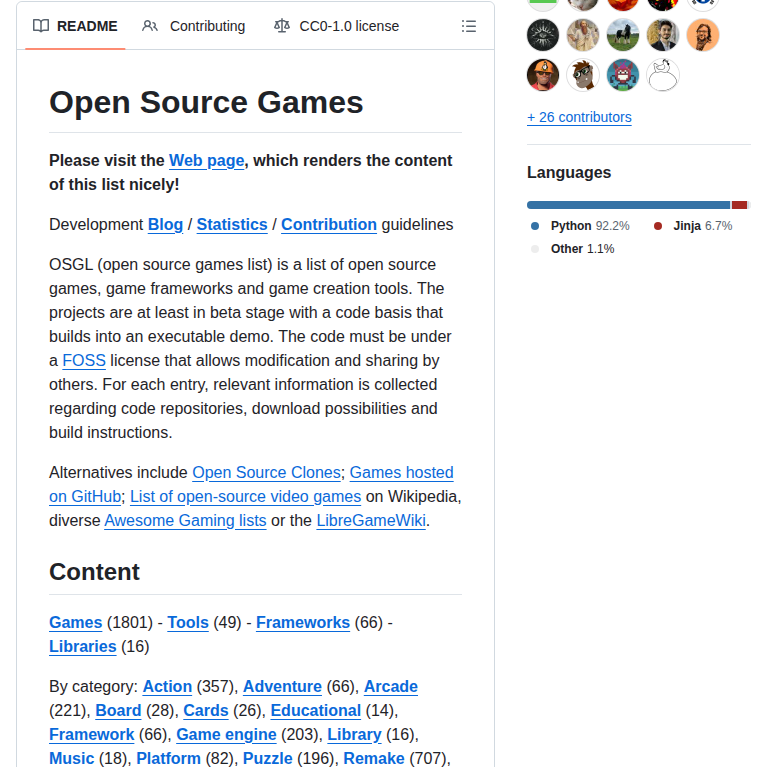Screen dimensions: 775x767
Task: Open contributor avatar with dark eye emblem
Action: (x=543, y=35)
